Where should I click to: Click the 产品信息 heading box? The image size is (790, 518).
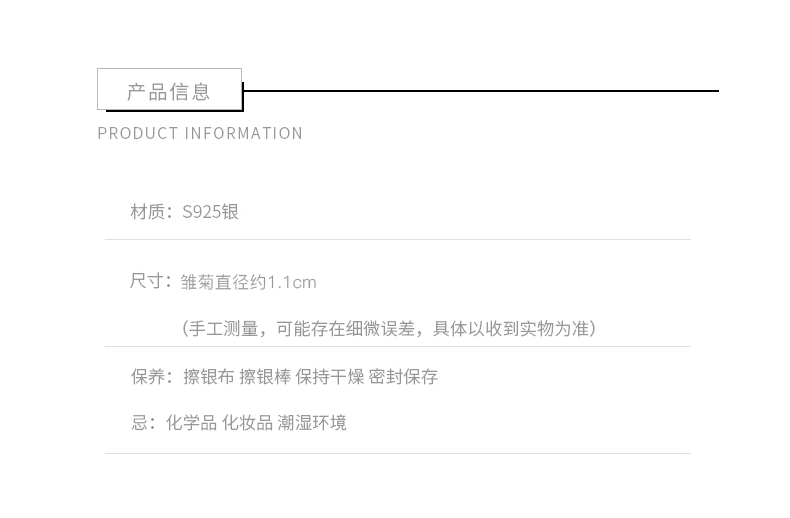click(x=169, y=89)
